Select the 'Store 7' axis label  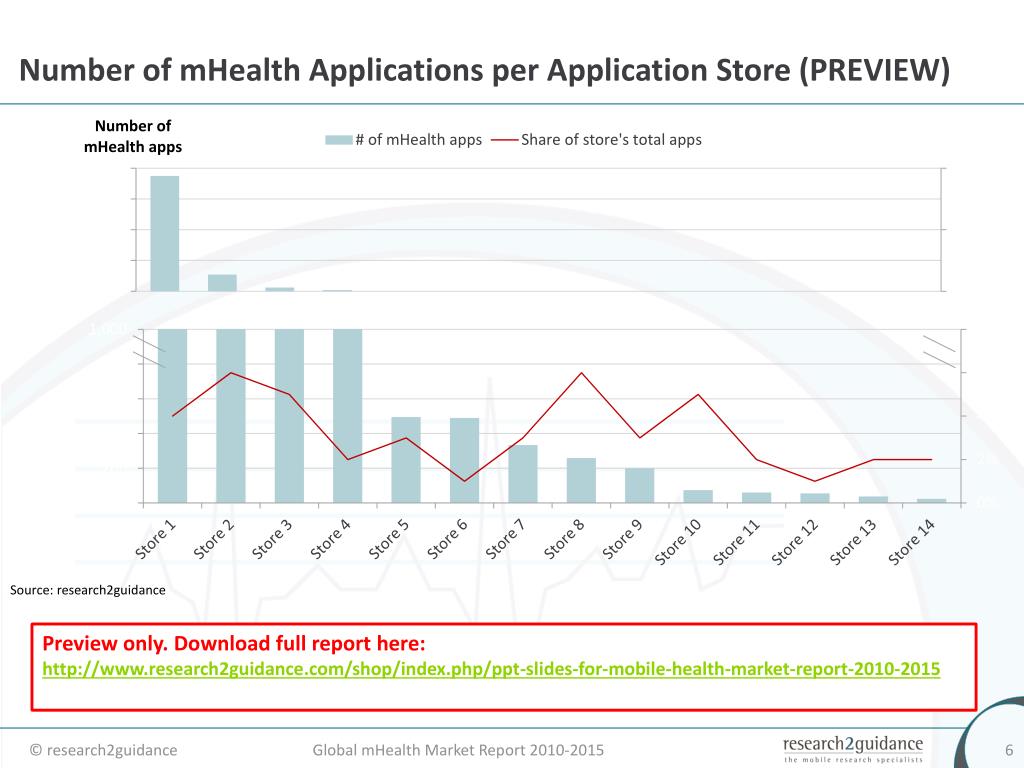pyautogui.click(x=505, y=539)
